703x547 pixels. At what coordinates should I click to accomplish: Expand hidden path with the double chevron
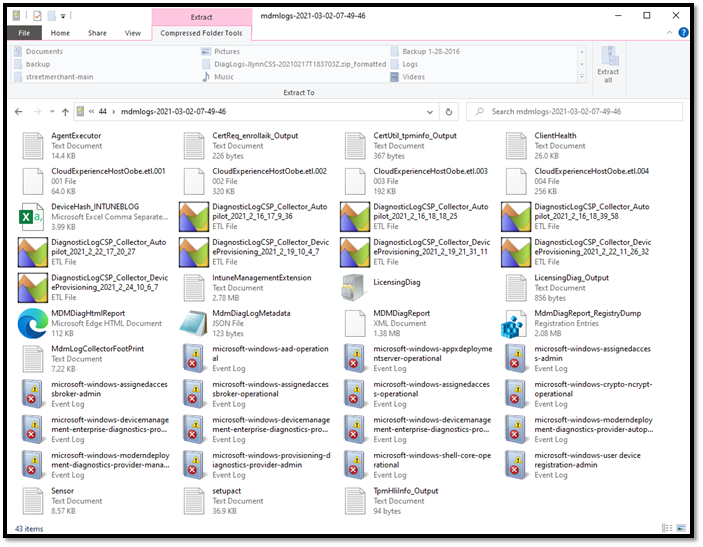[x=91, y=112]
